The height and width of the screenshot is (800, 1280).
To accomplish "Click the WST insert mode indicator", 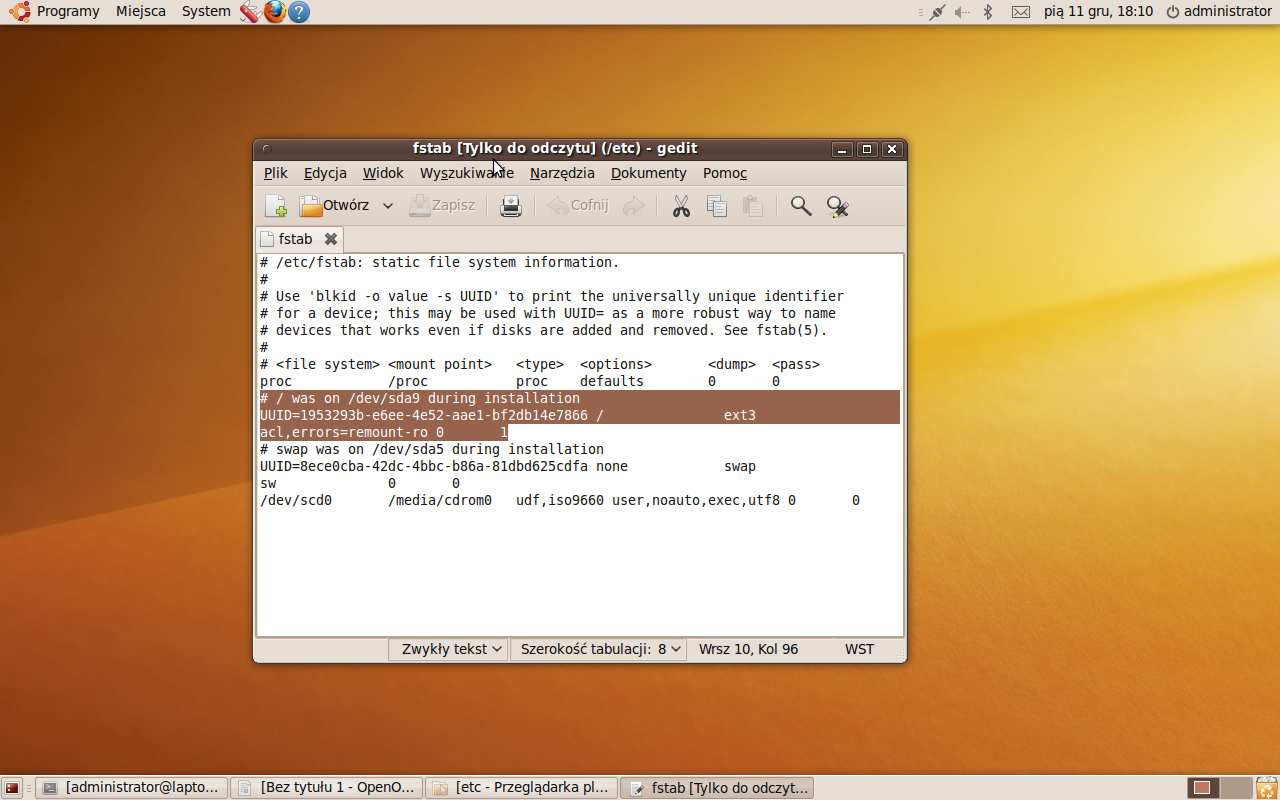I will pos(859,649).
